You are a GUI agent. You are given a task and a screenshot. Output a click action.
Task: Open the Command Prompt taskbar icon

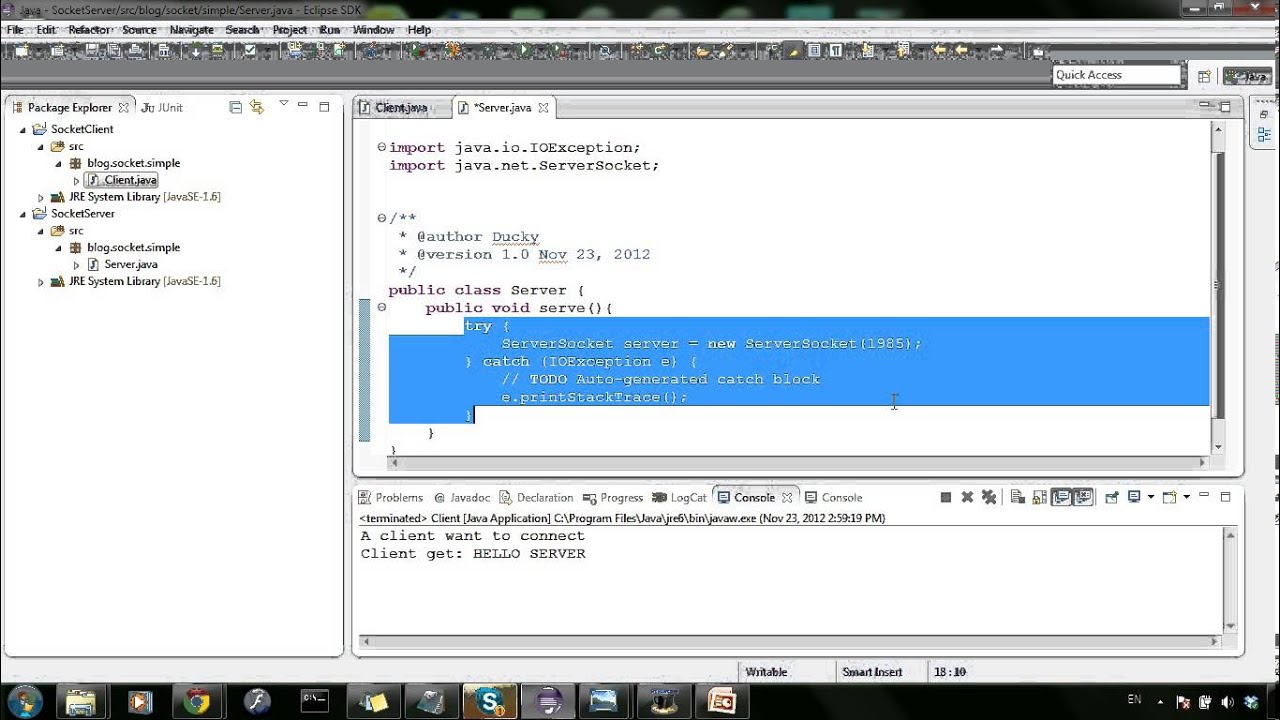pyautogui.click(x=315, y=701)
